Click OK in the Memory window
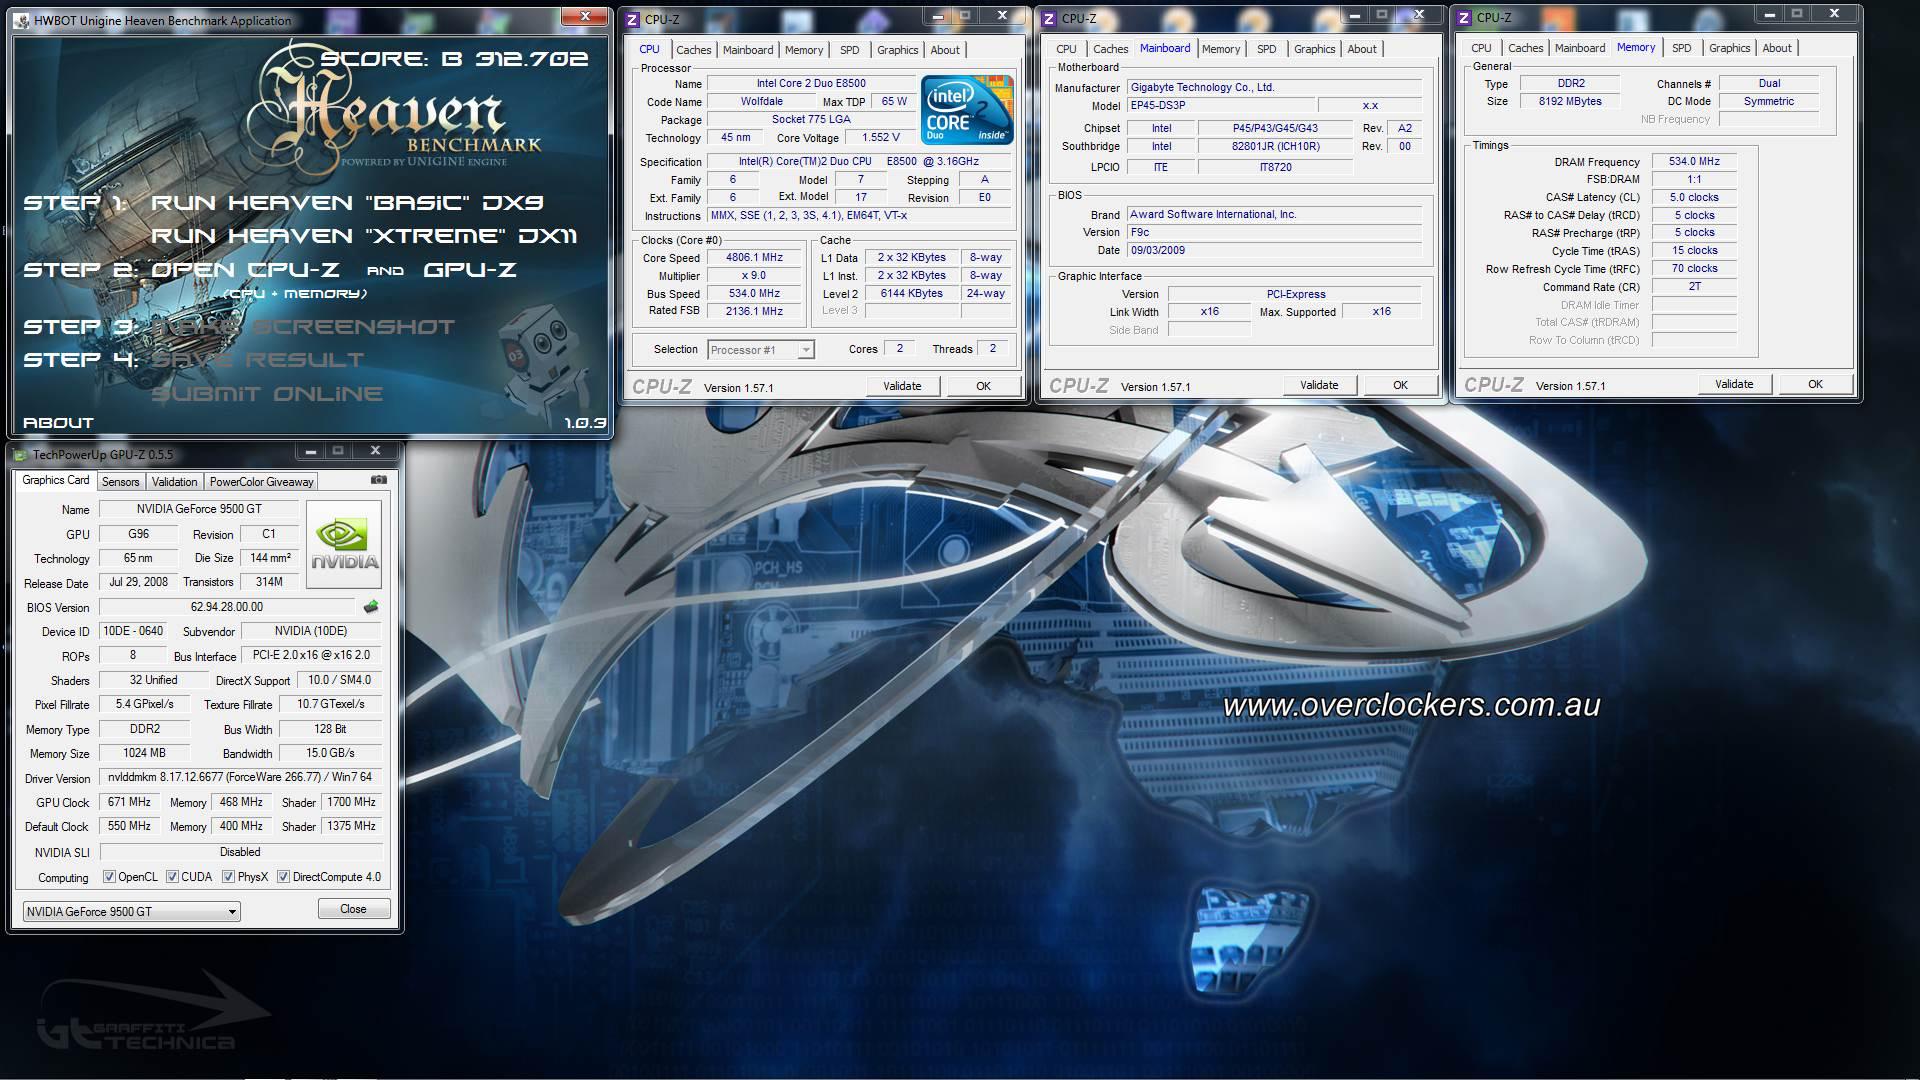Image resolution: width=1920 pixels, height=1080 pixels. point(1815,384)
